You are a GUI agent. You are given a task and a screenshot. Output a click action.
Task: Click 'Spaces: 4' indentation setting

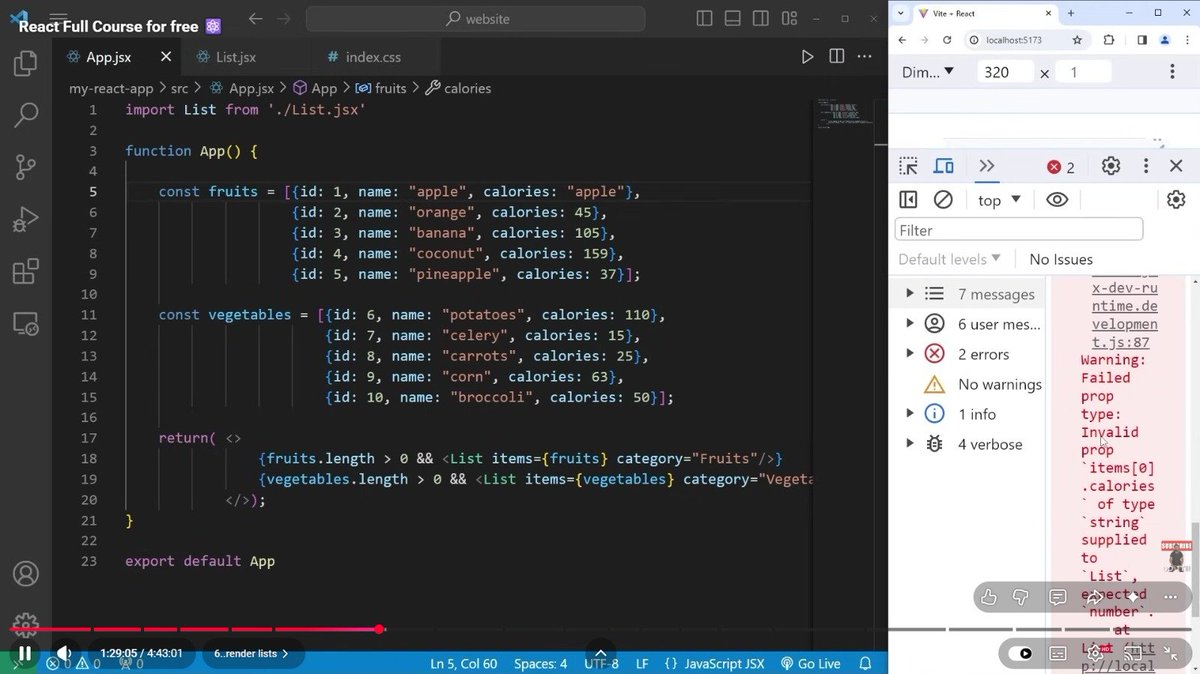click(541, 664)
